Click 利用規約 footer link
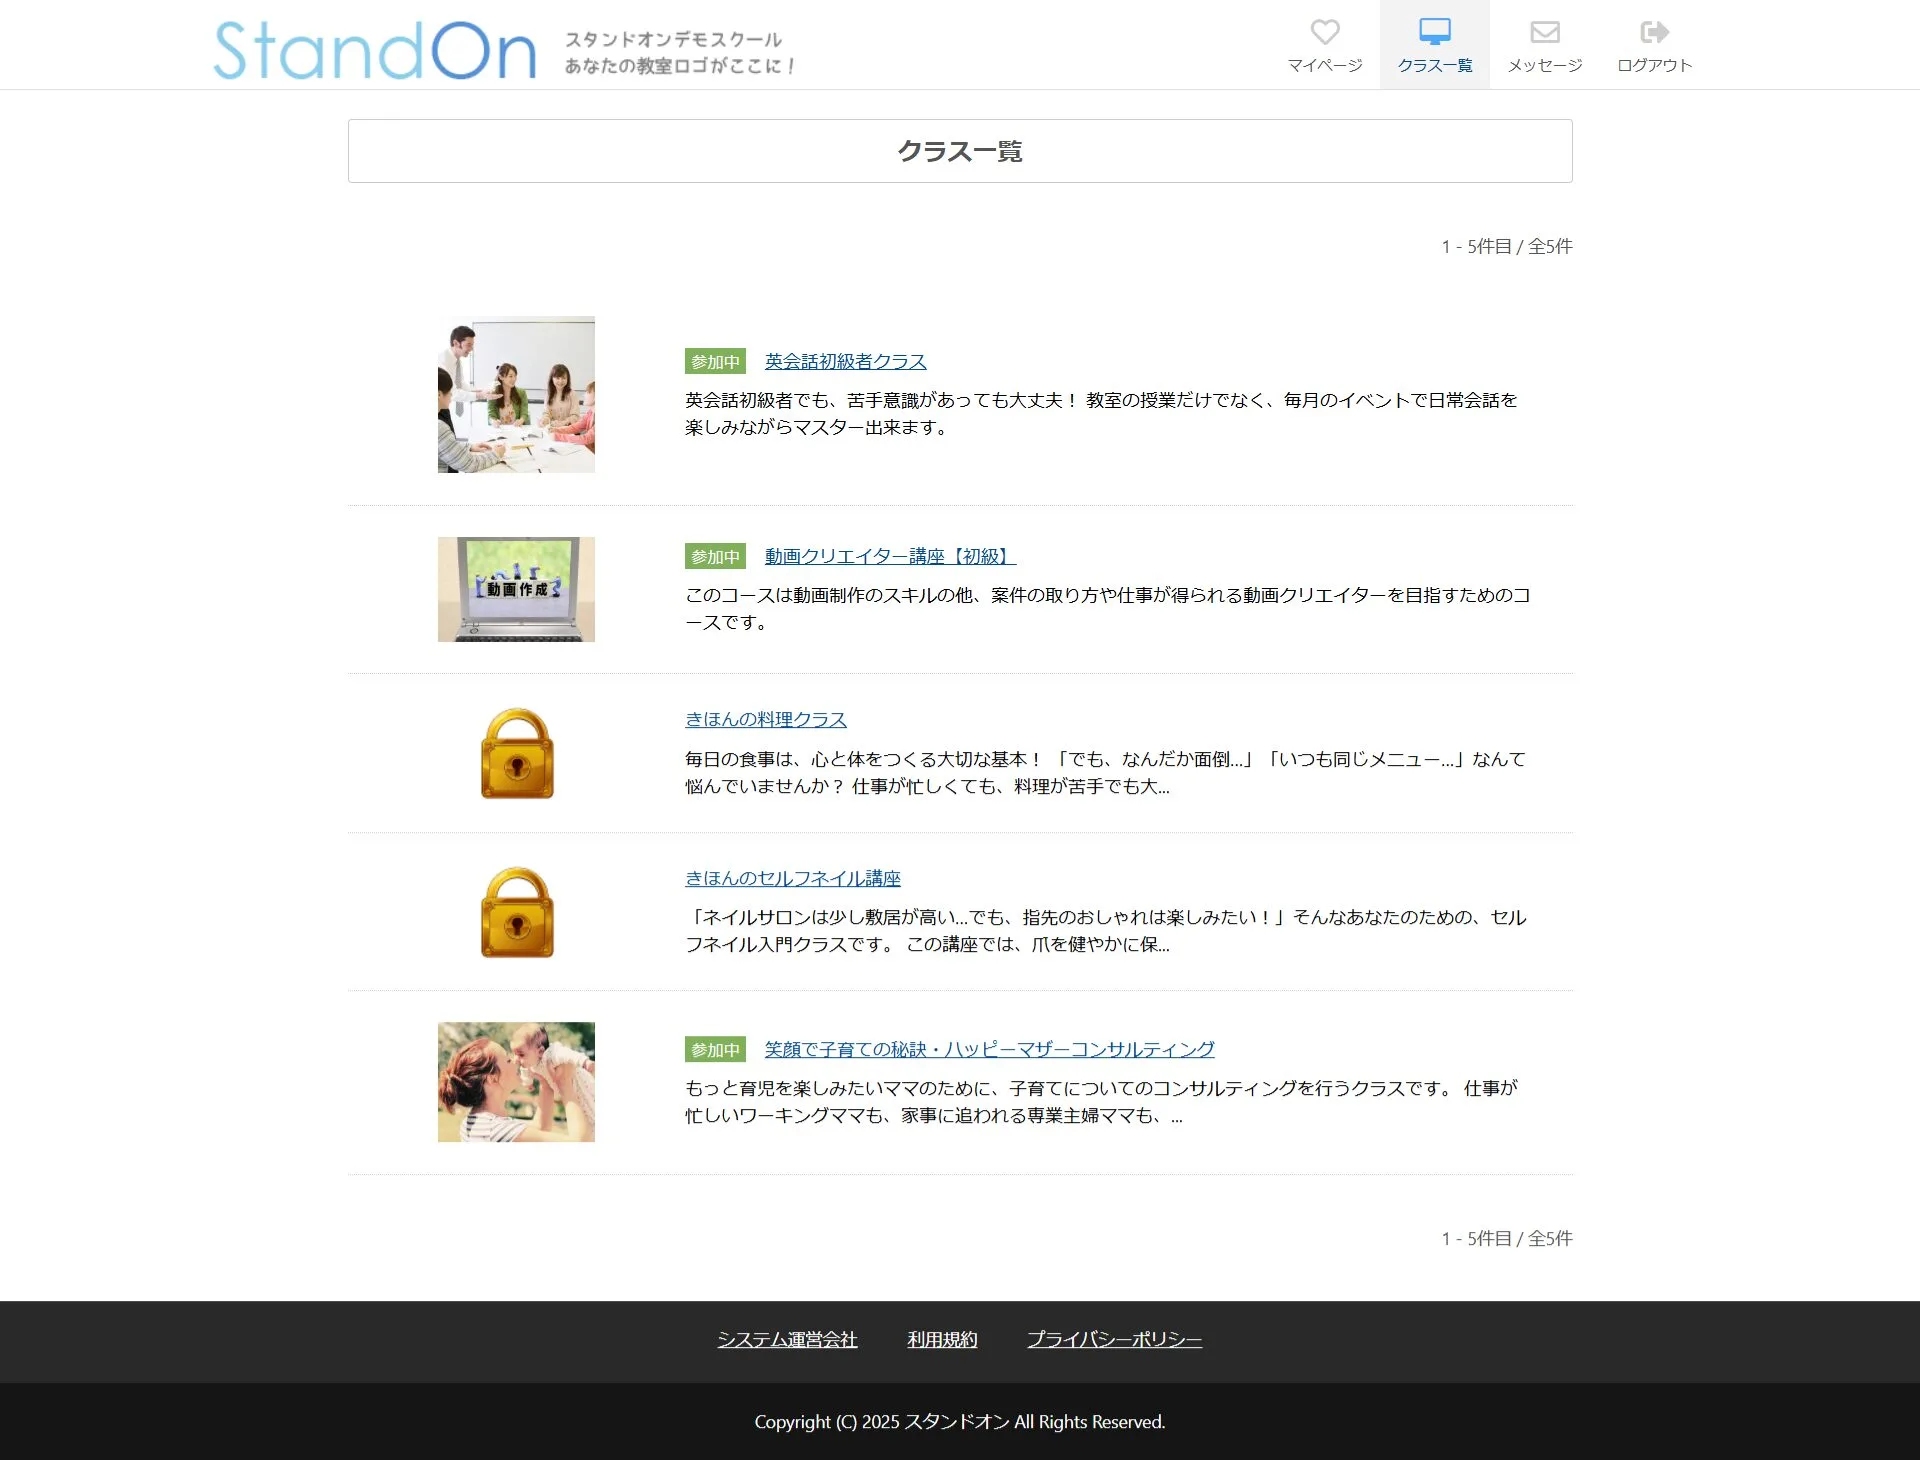Image resolution: width=1920 pixels, height=1460 pixels. pyautogui.click(x=942, y=1339)
